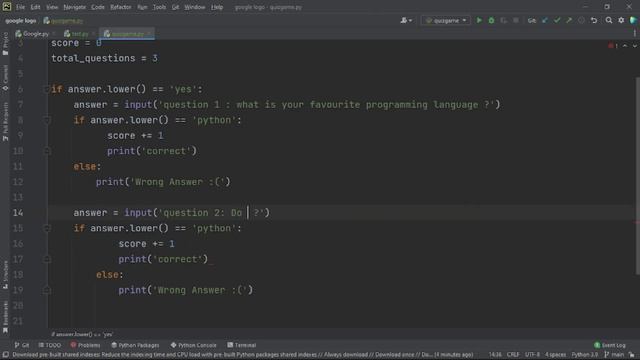
Task: Click the Git push arrow icon
Action: pyautogui.click(x=569, y=20)
